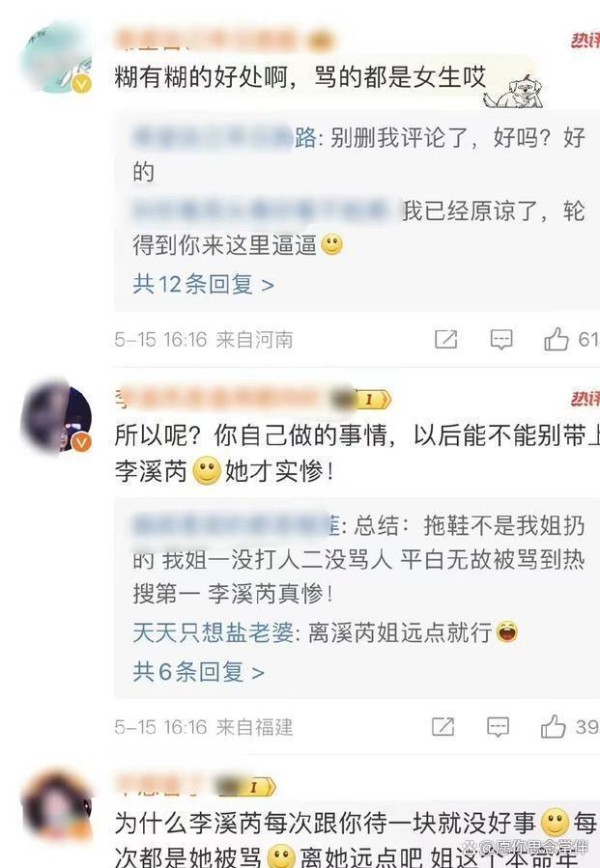600x868 pixels.
Task: Like the comment posted from 福建
Action: [x=554, y=726]
